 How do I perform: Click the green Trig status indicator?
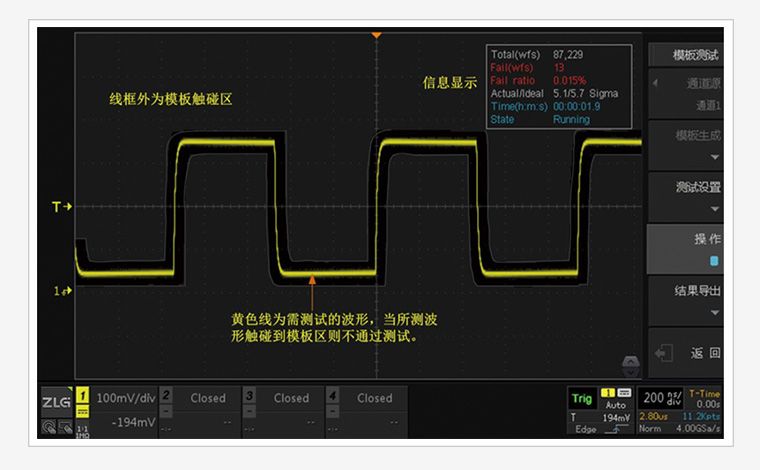[581, 398]
